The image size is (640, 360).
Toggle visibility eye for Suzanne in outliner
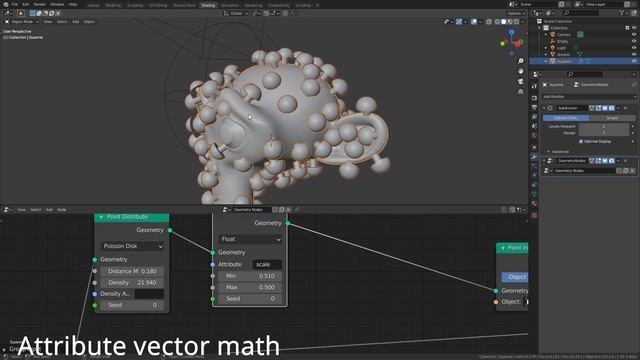tap(634, 61)
